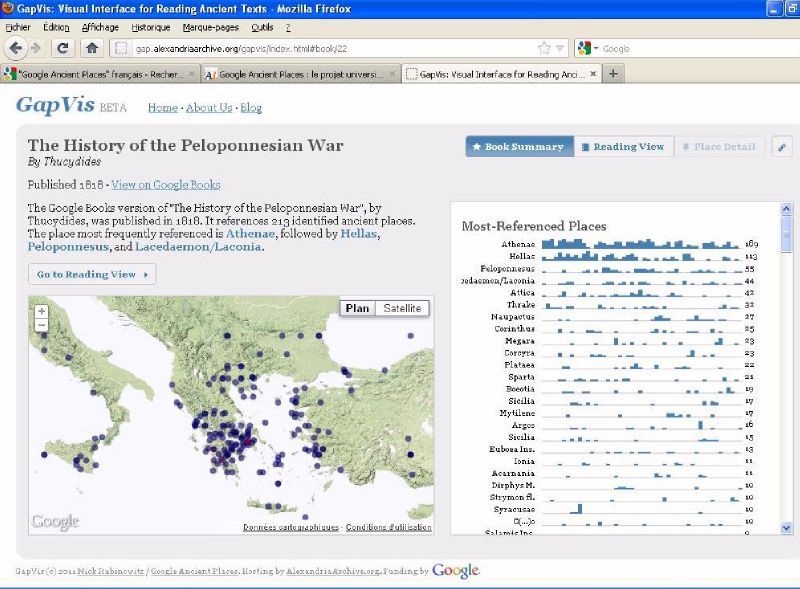Click the pencil edit icon button

tap(782, 147)
